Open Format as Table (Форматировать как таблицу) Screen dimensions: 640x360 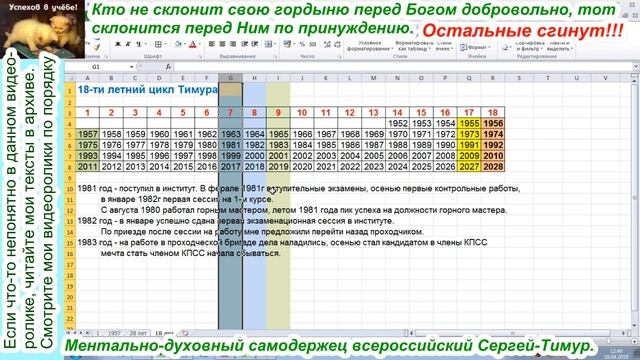(x=414, y=46)
